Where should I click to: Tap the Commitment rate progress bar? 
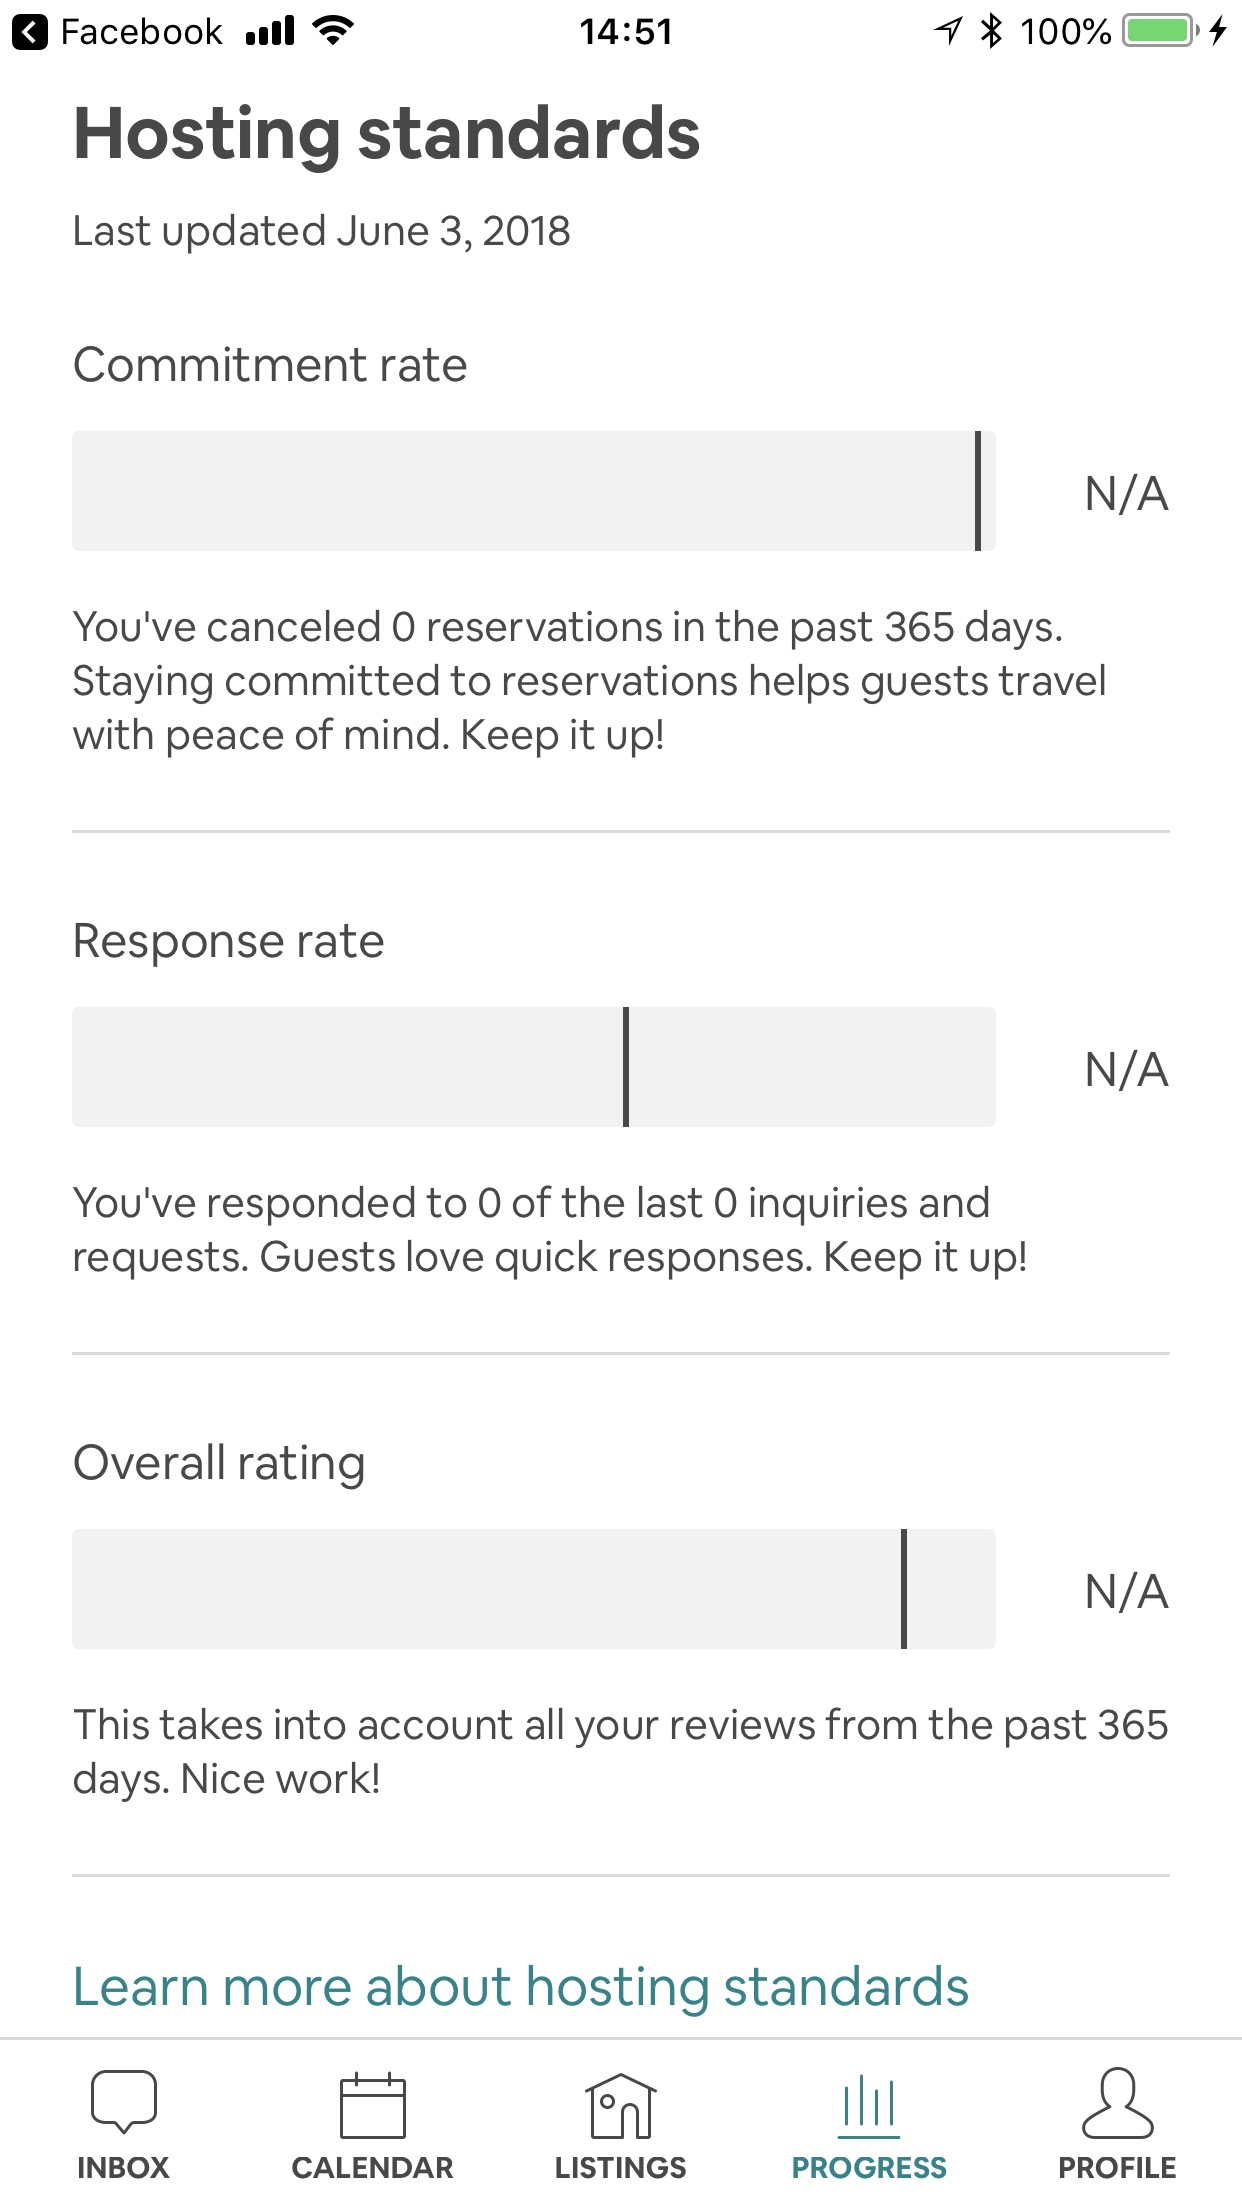[x=533, y=491]
